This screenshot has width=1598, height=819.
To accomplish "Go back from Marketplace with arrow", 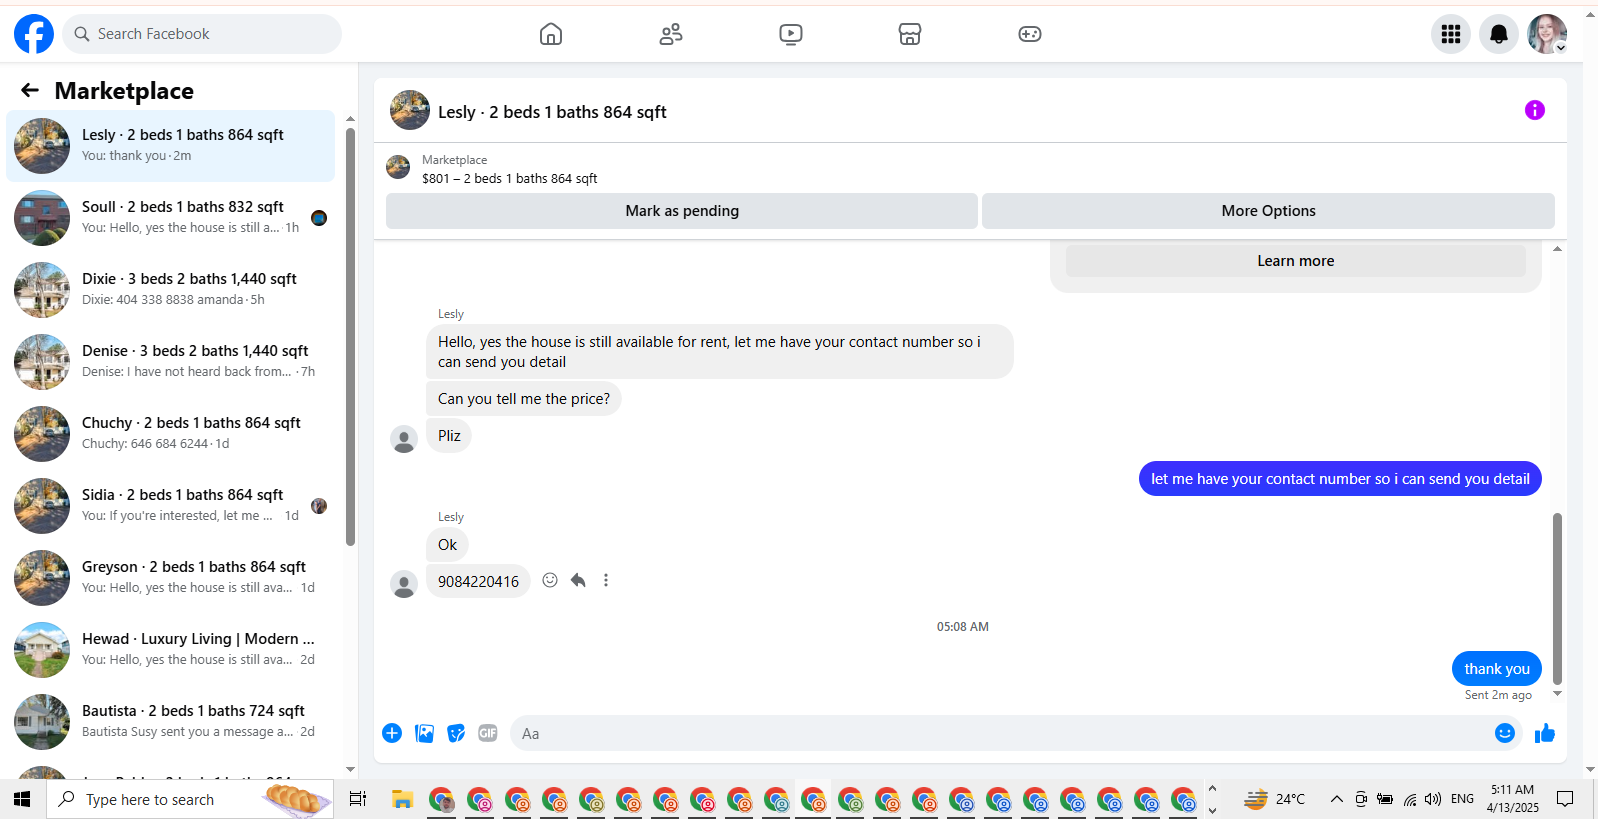I will 30,90.
